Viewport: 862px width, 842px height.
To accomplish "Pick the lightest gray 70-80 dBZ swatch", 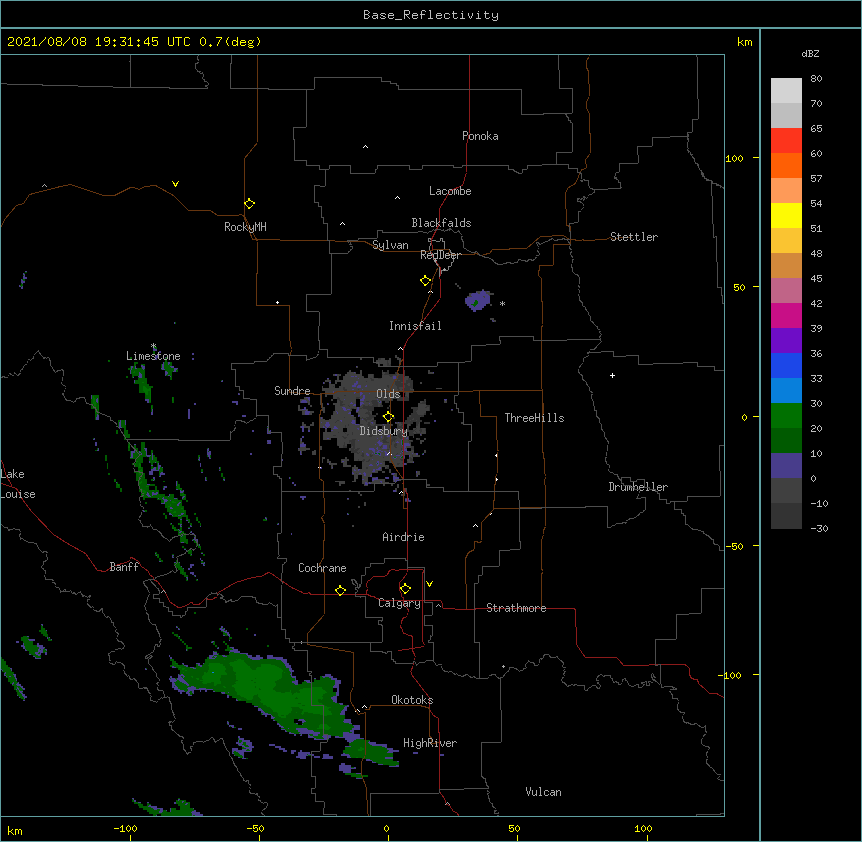I will coord(786,91).
